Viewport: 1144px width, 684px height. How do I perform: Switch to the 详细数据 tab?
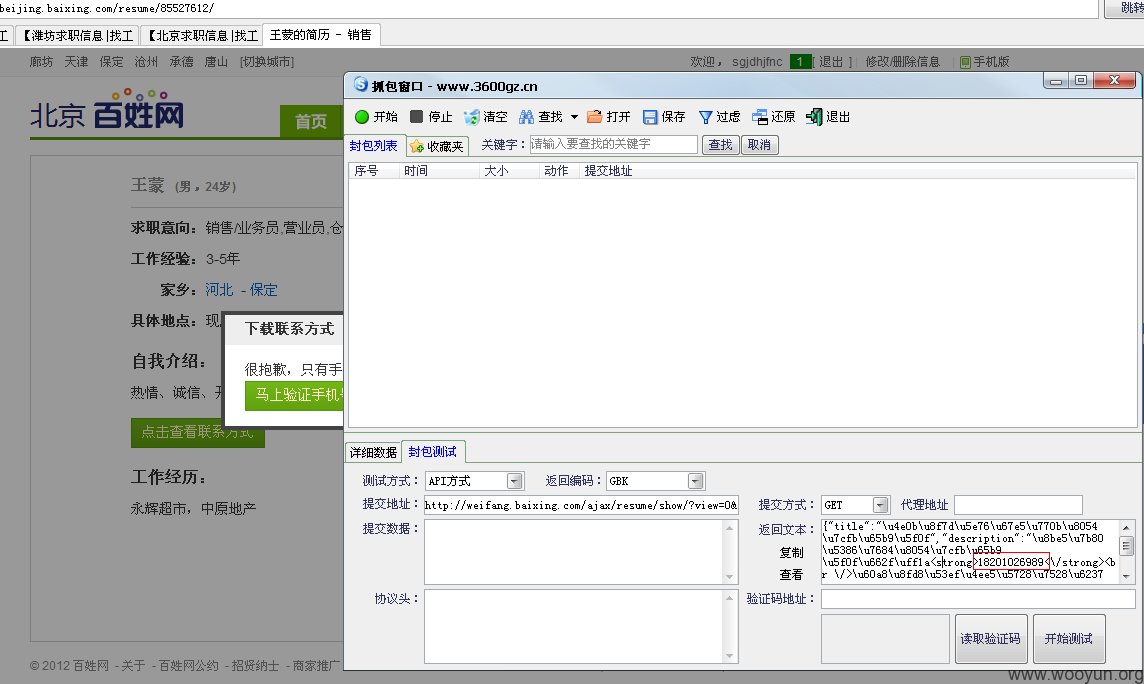tap(373, 453)
